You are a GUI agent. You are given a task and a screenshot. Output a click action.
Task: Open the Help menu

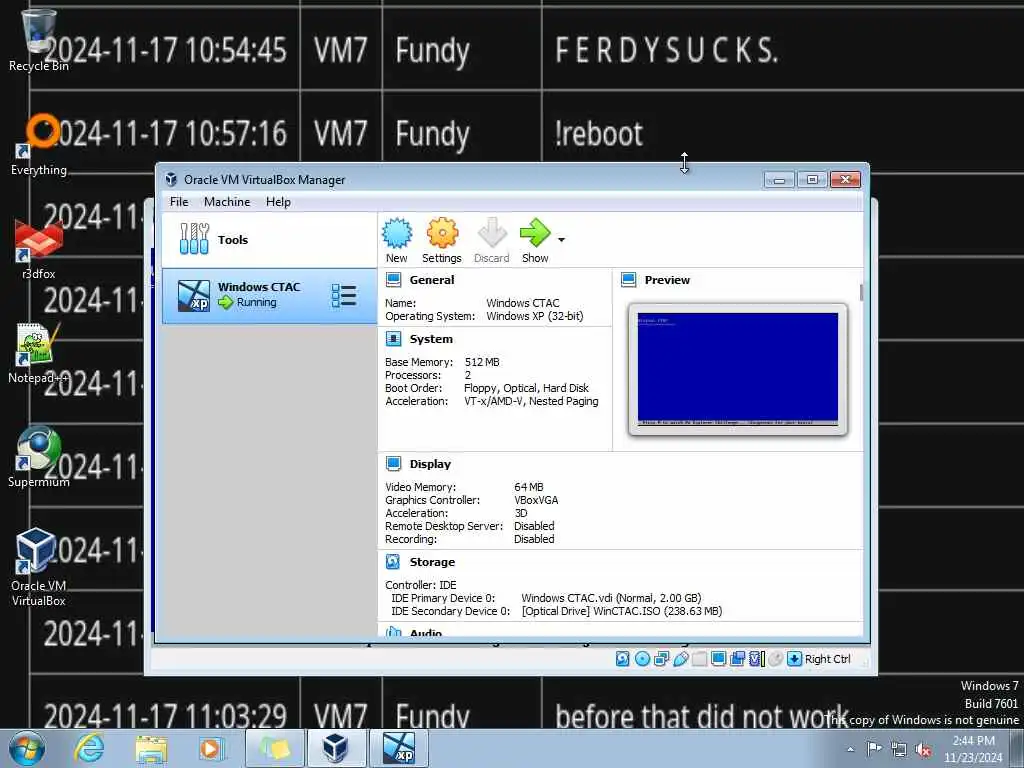pyautogui.click(x=278, y=202)
